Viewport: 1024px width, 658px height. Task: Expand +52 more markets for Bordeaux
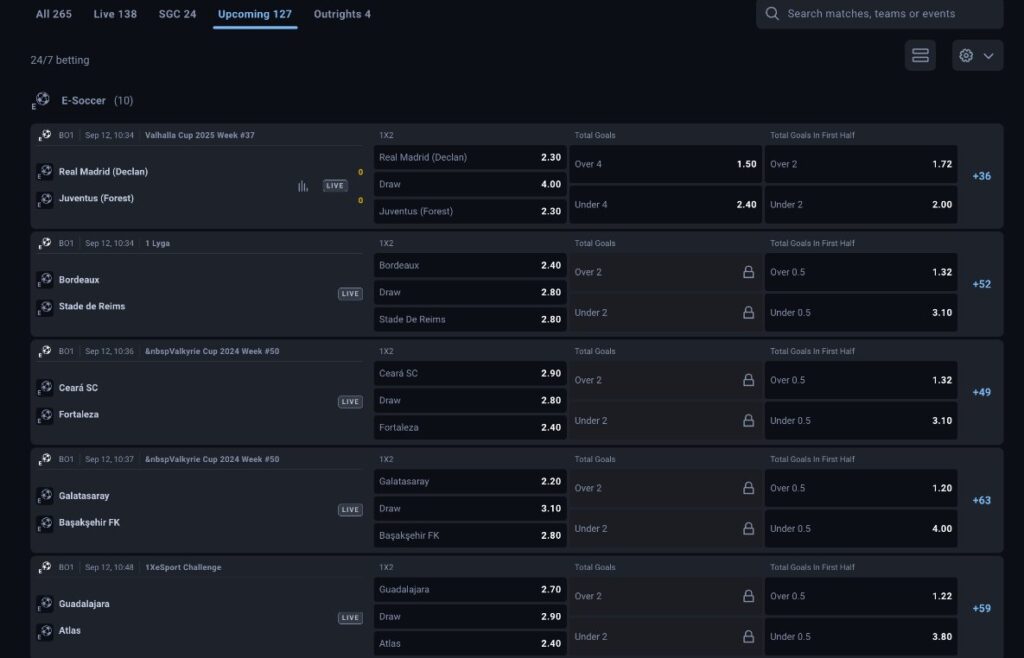click(x=982, y=284)
